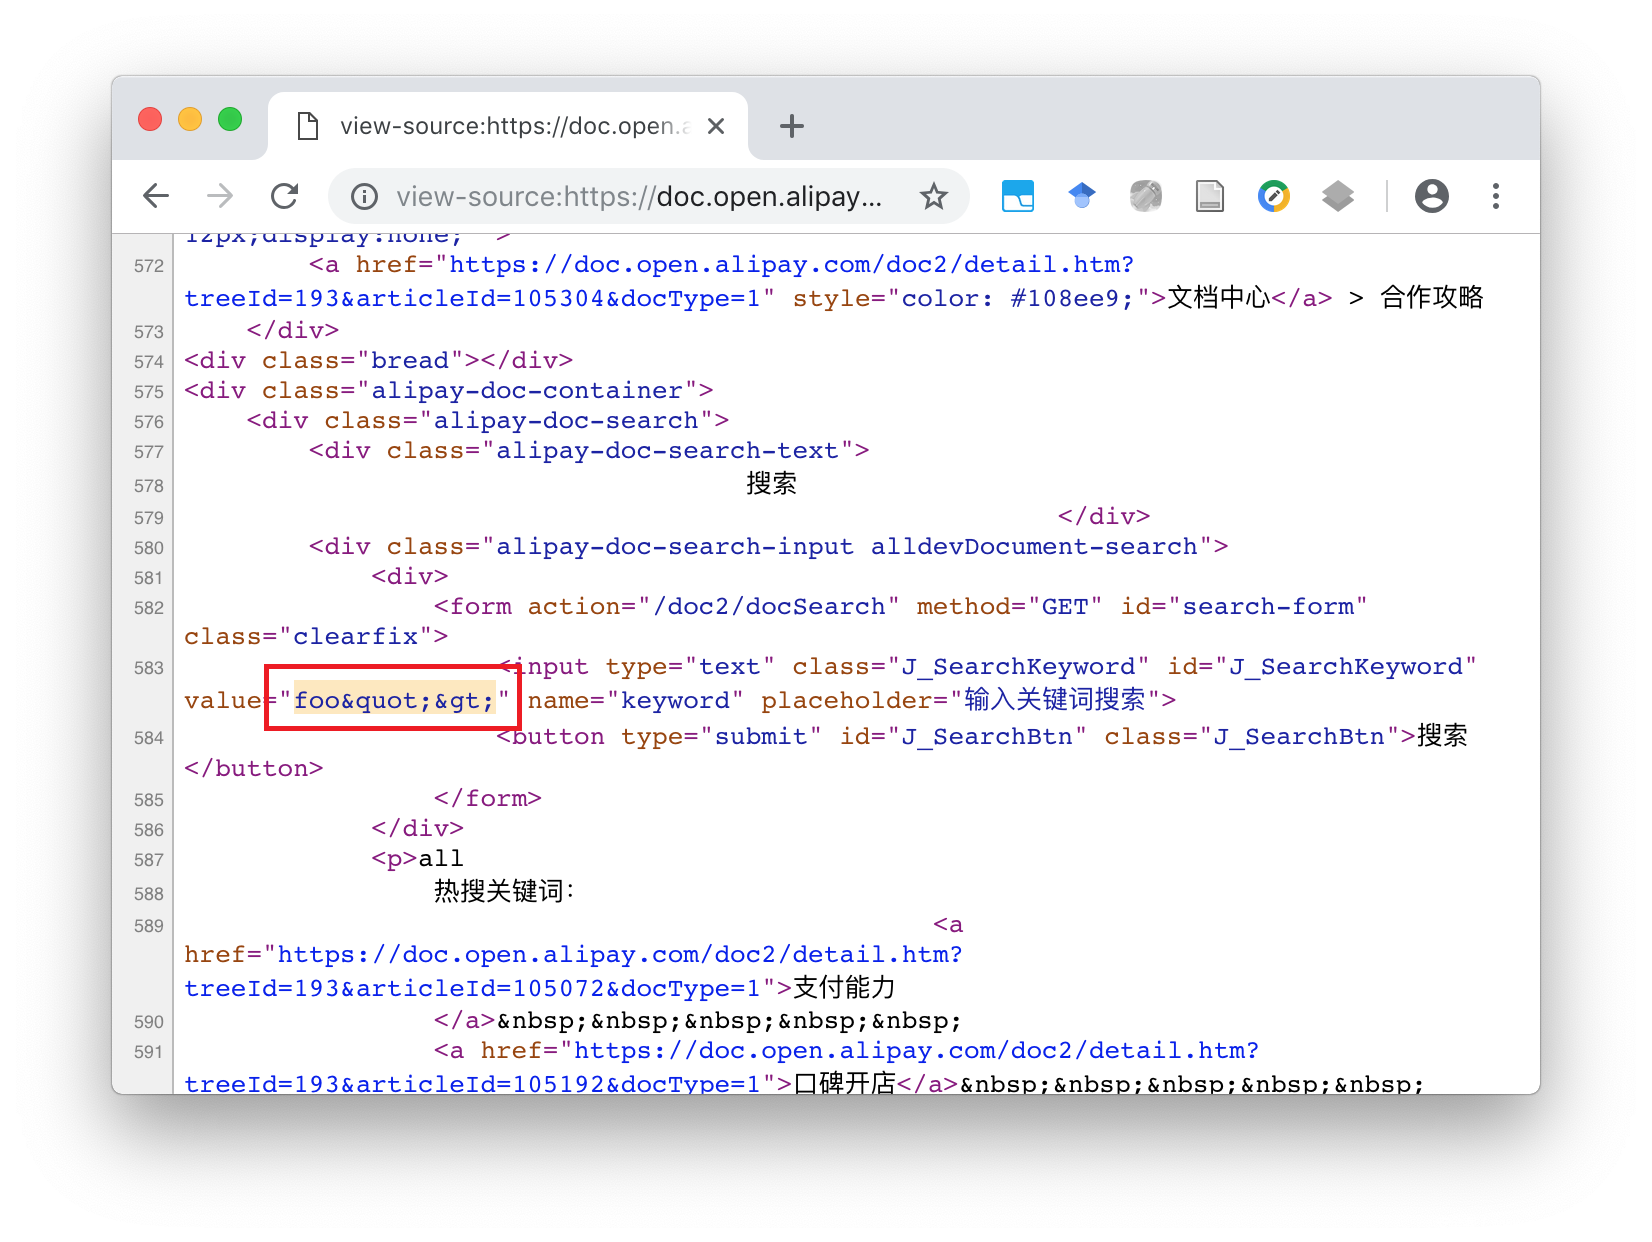Reload the view-source page

pyautogui.click(x=285, y=196)
